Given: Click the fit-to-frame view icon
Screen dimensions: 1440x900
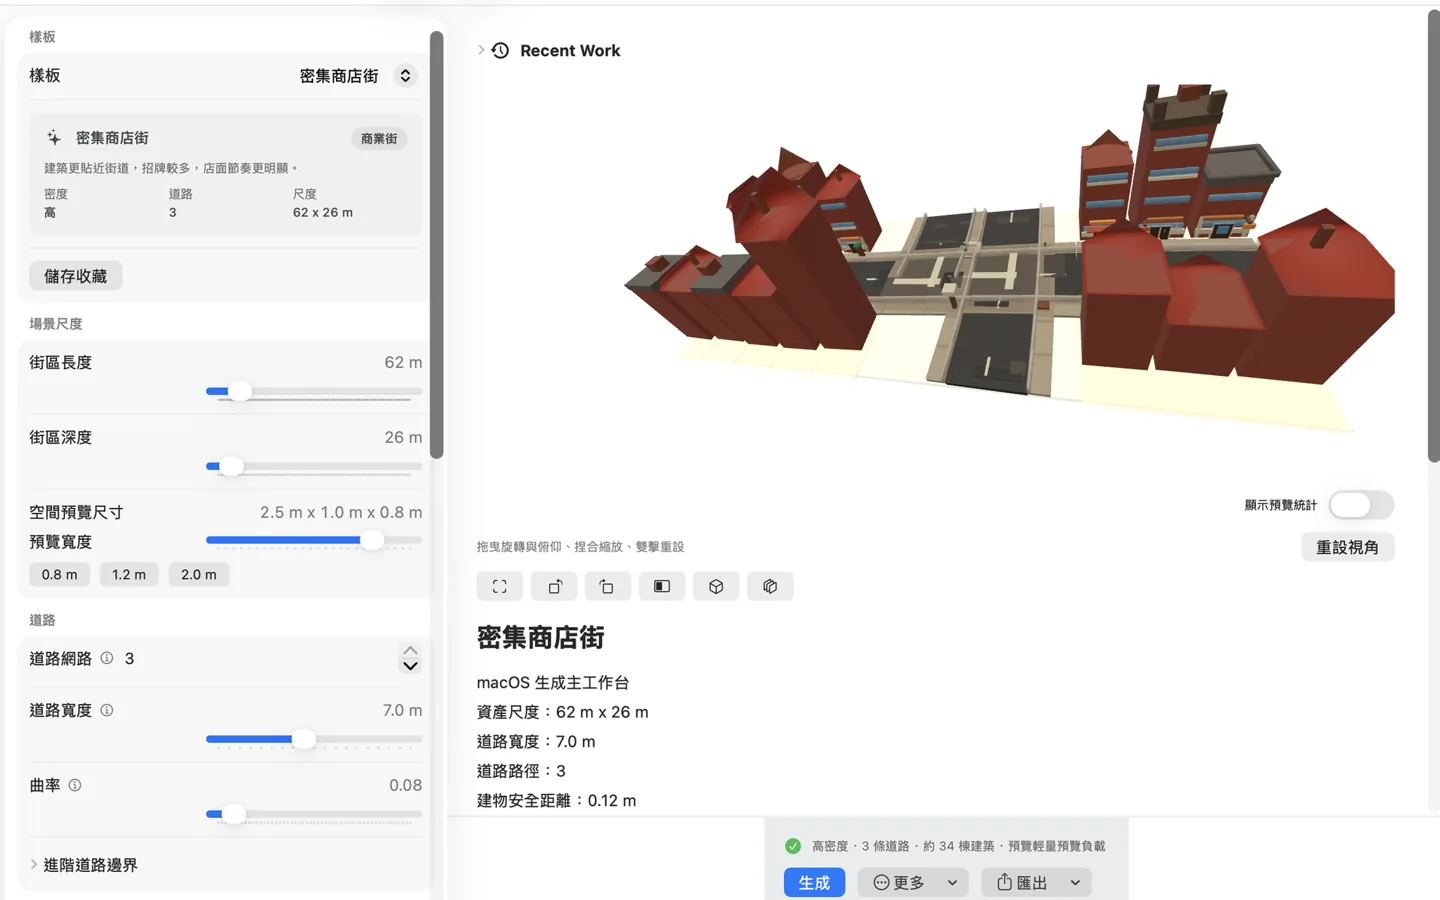Looking at the screenshot, I should point(500,587).
